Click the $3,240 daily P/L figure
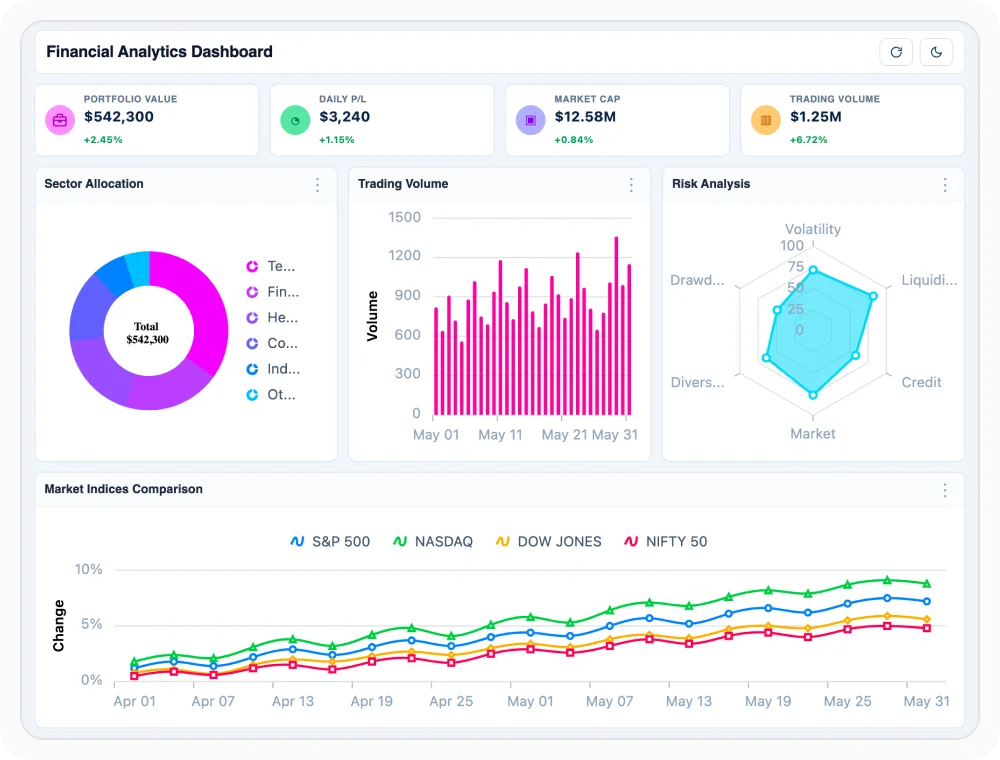1000x760 pixels. pyautogui.click(x=344, y=117)
